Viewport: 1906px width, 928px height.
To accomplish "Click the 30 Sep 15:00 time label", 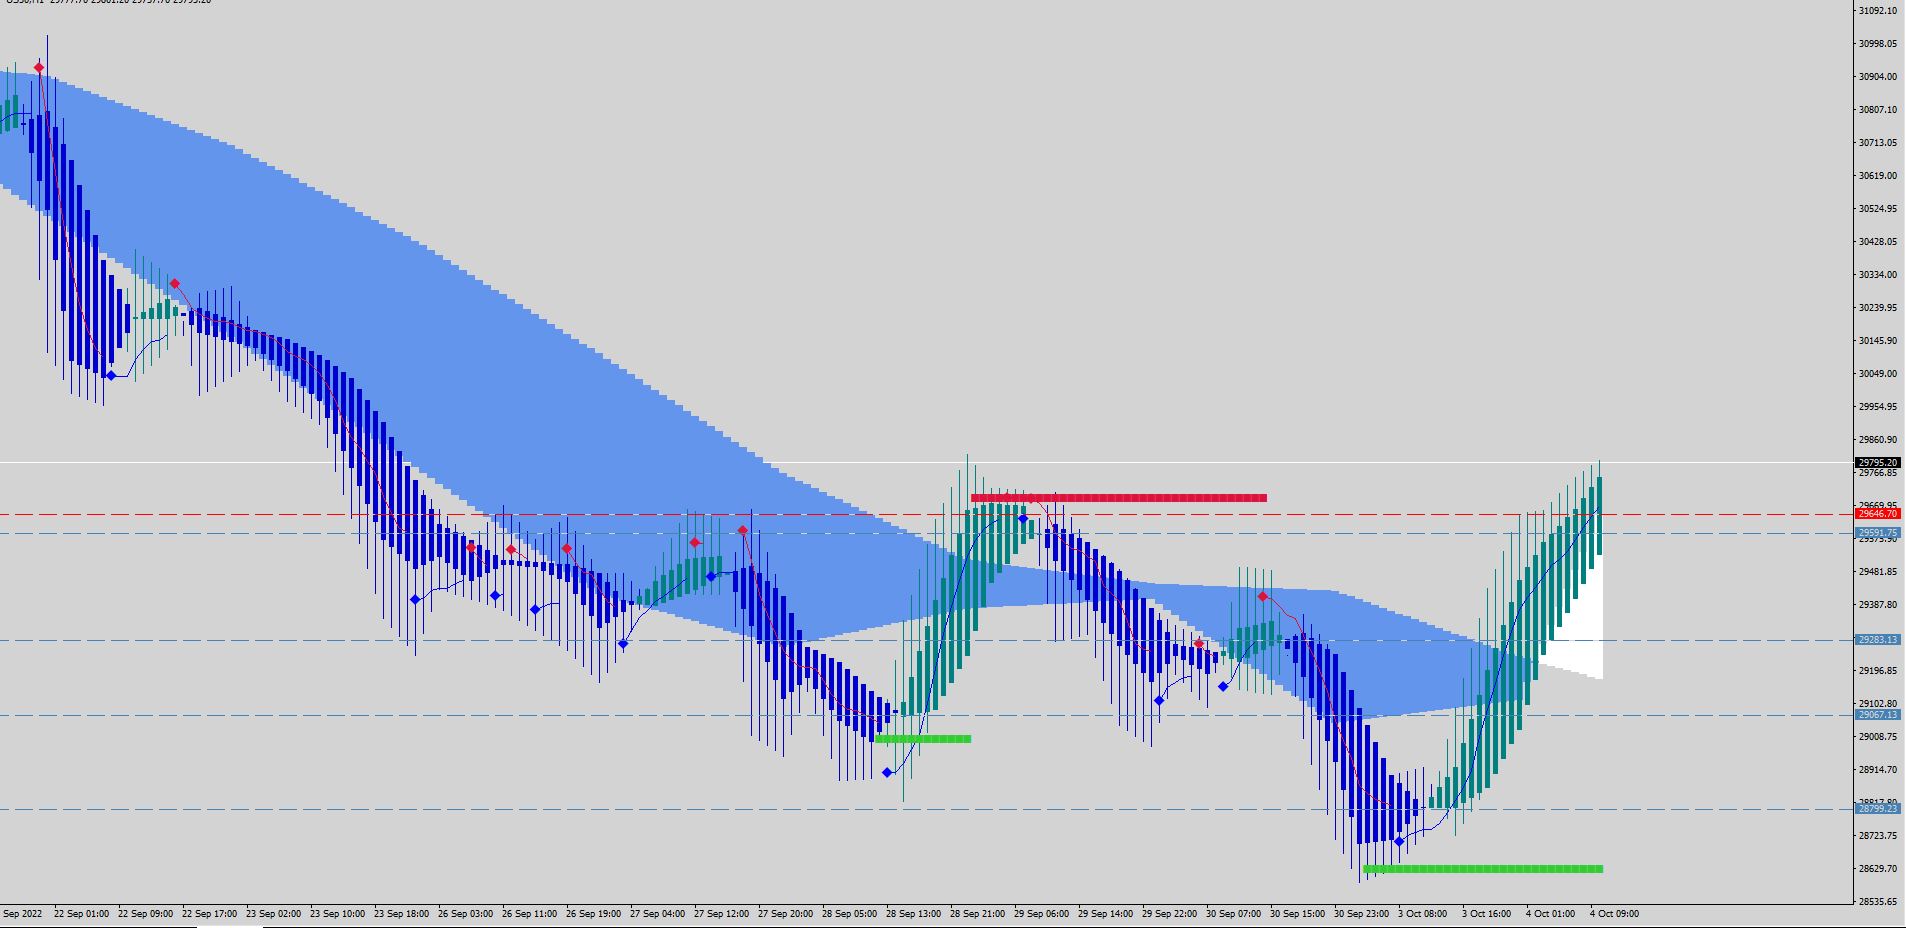I will (1297, 914).
